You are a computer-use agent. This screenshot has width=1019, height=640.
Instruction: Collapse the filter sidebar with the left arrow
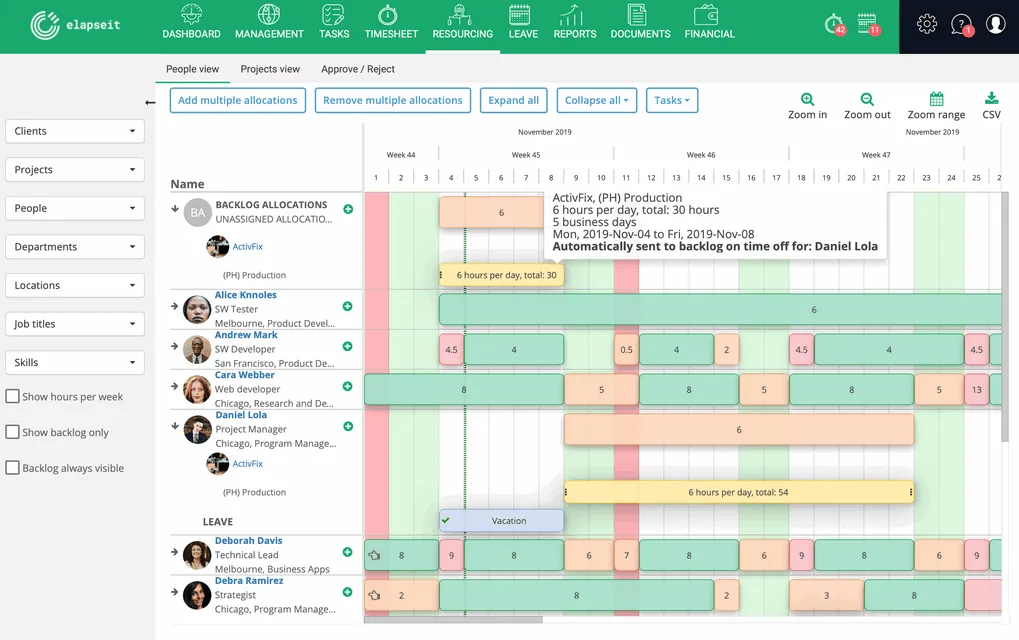pos(150,102)
